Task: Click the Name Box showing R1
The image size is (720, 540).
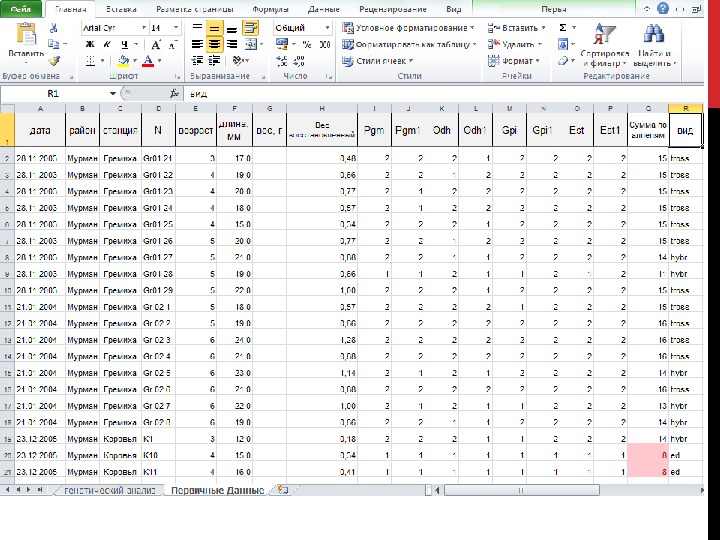Action: click(x=55, y=92)
